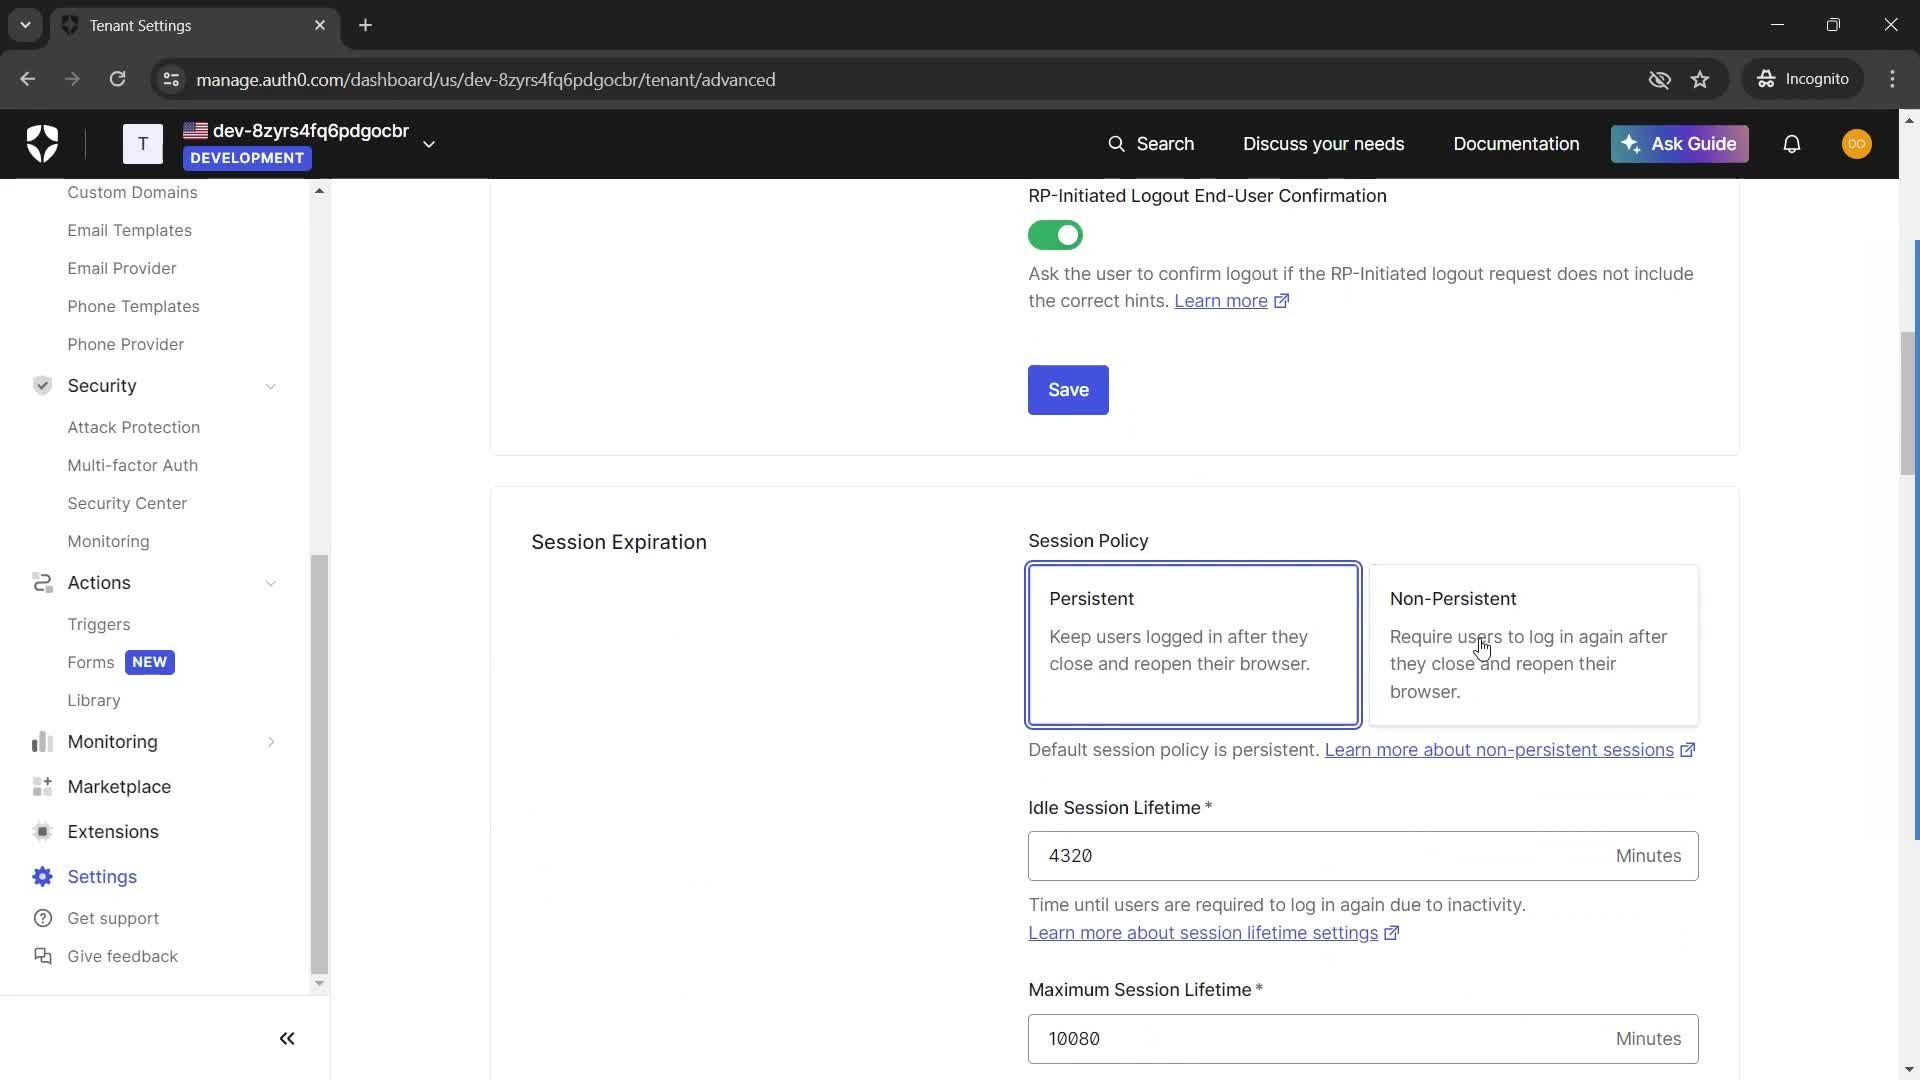Toggle RP-Initiated Logout End-User Confirmation switch
Image resolution: width=1920 pixels, height=1080 pixels.
pyautogui.click(x=1055, y=235)
